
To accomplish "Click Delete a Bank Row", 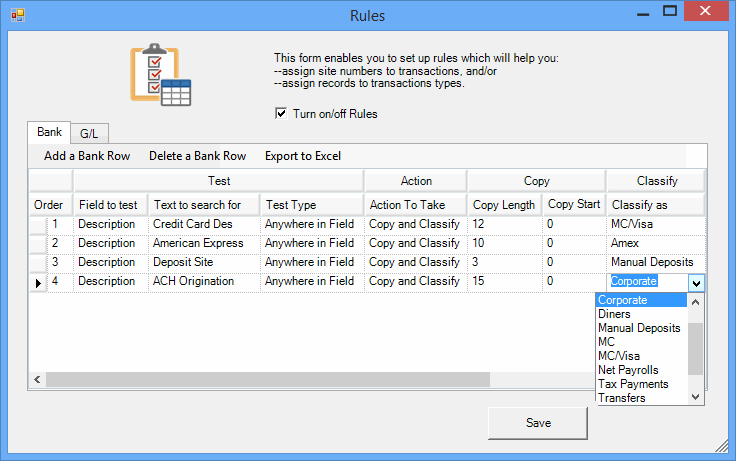I will click(197, 156).
